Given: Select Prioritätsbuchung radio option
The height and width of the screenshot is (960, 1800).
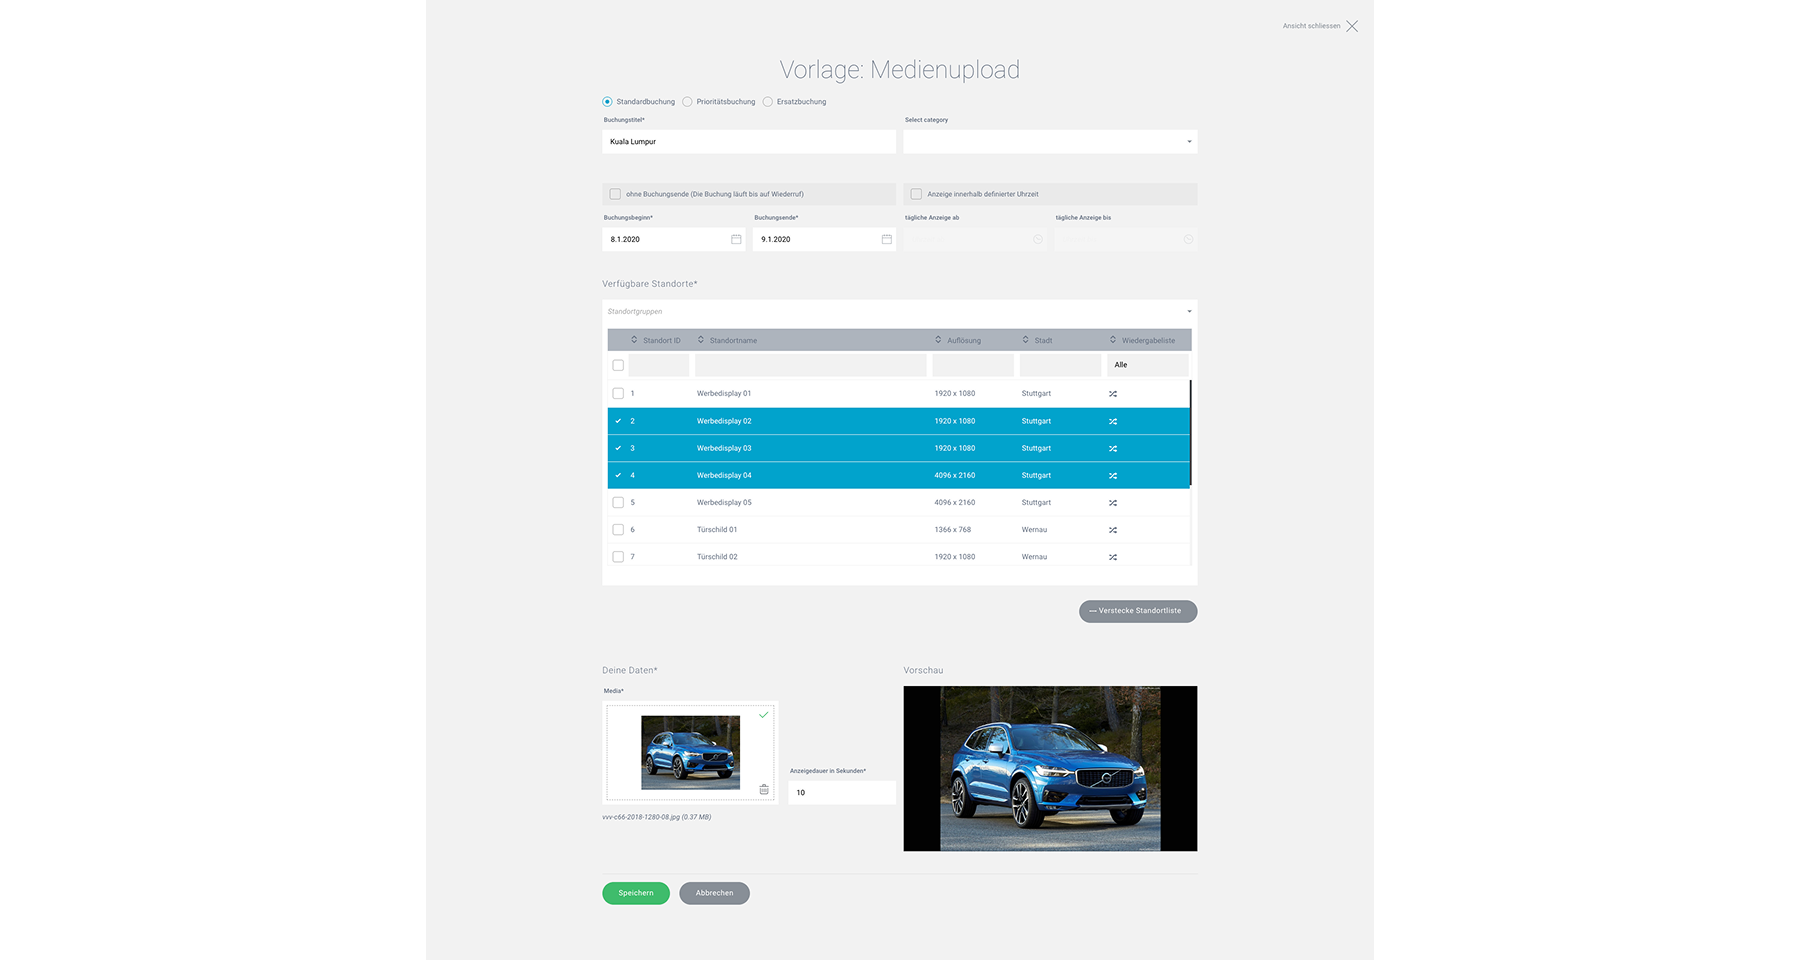Looking at the screenshot, I should coord(687,102).
